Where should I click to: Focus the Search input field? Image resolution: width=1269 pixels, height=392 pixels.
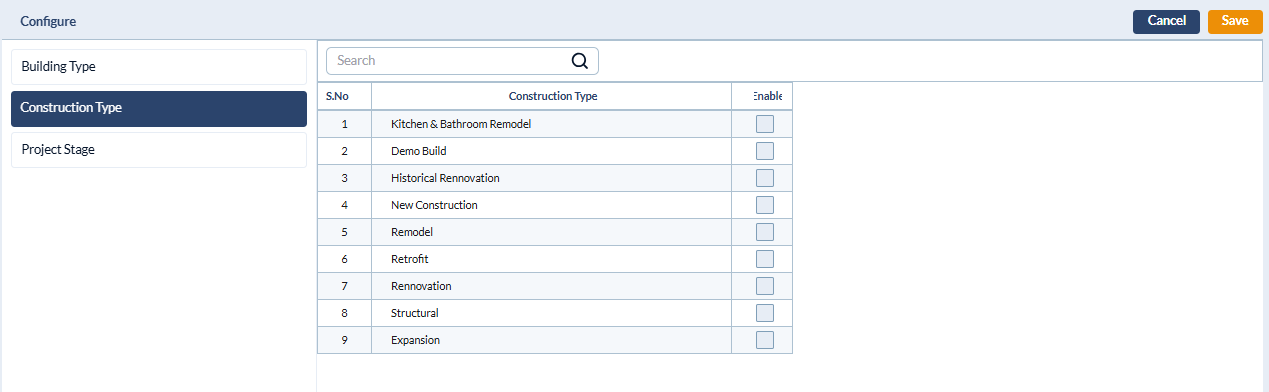pos(462,61)
